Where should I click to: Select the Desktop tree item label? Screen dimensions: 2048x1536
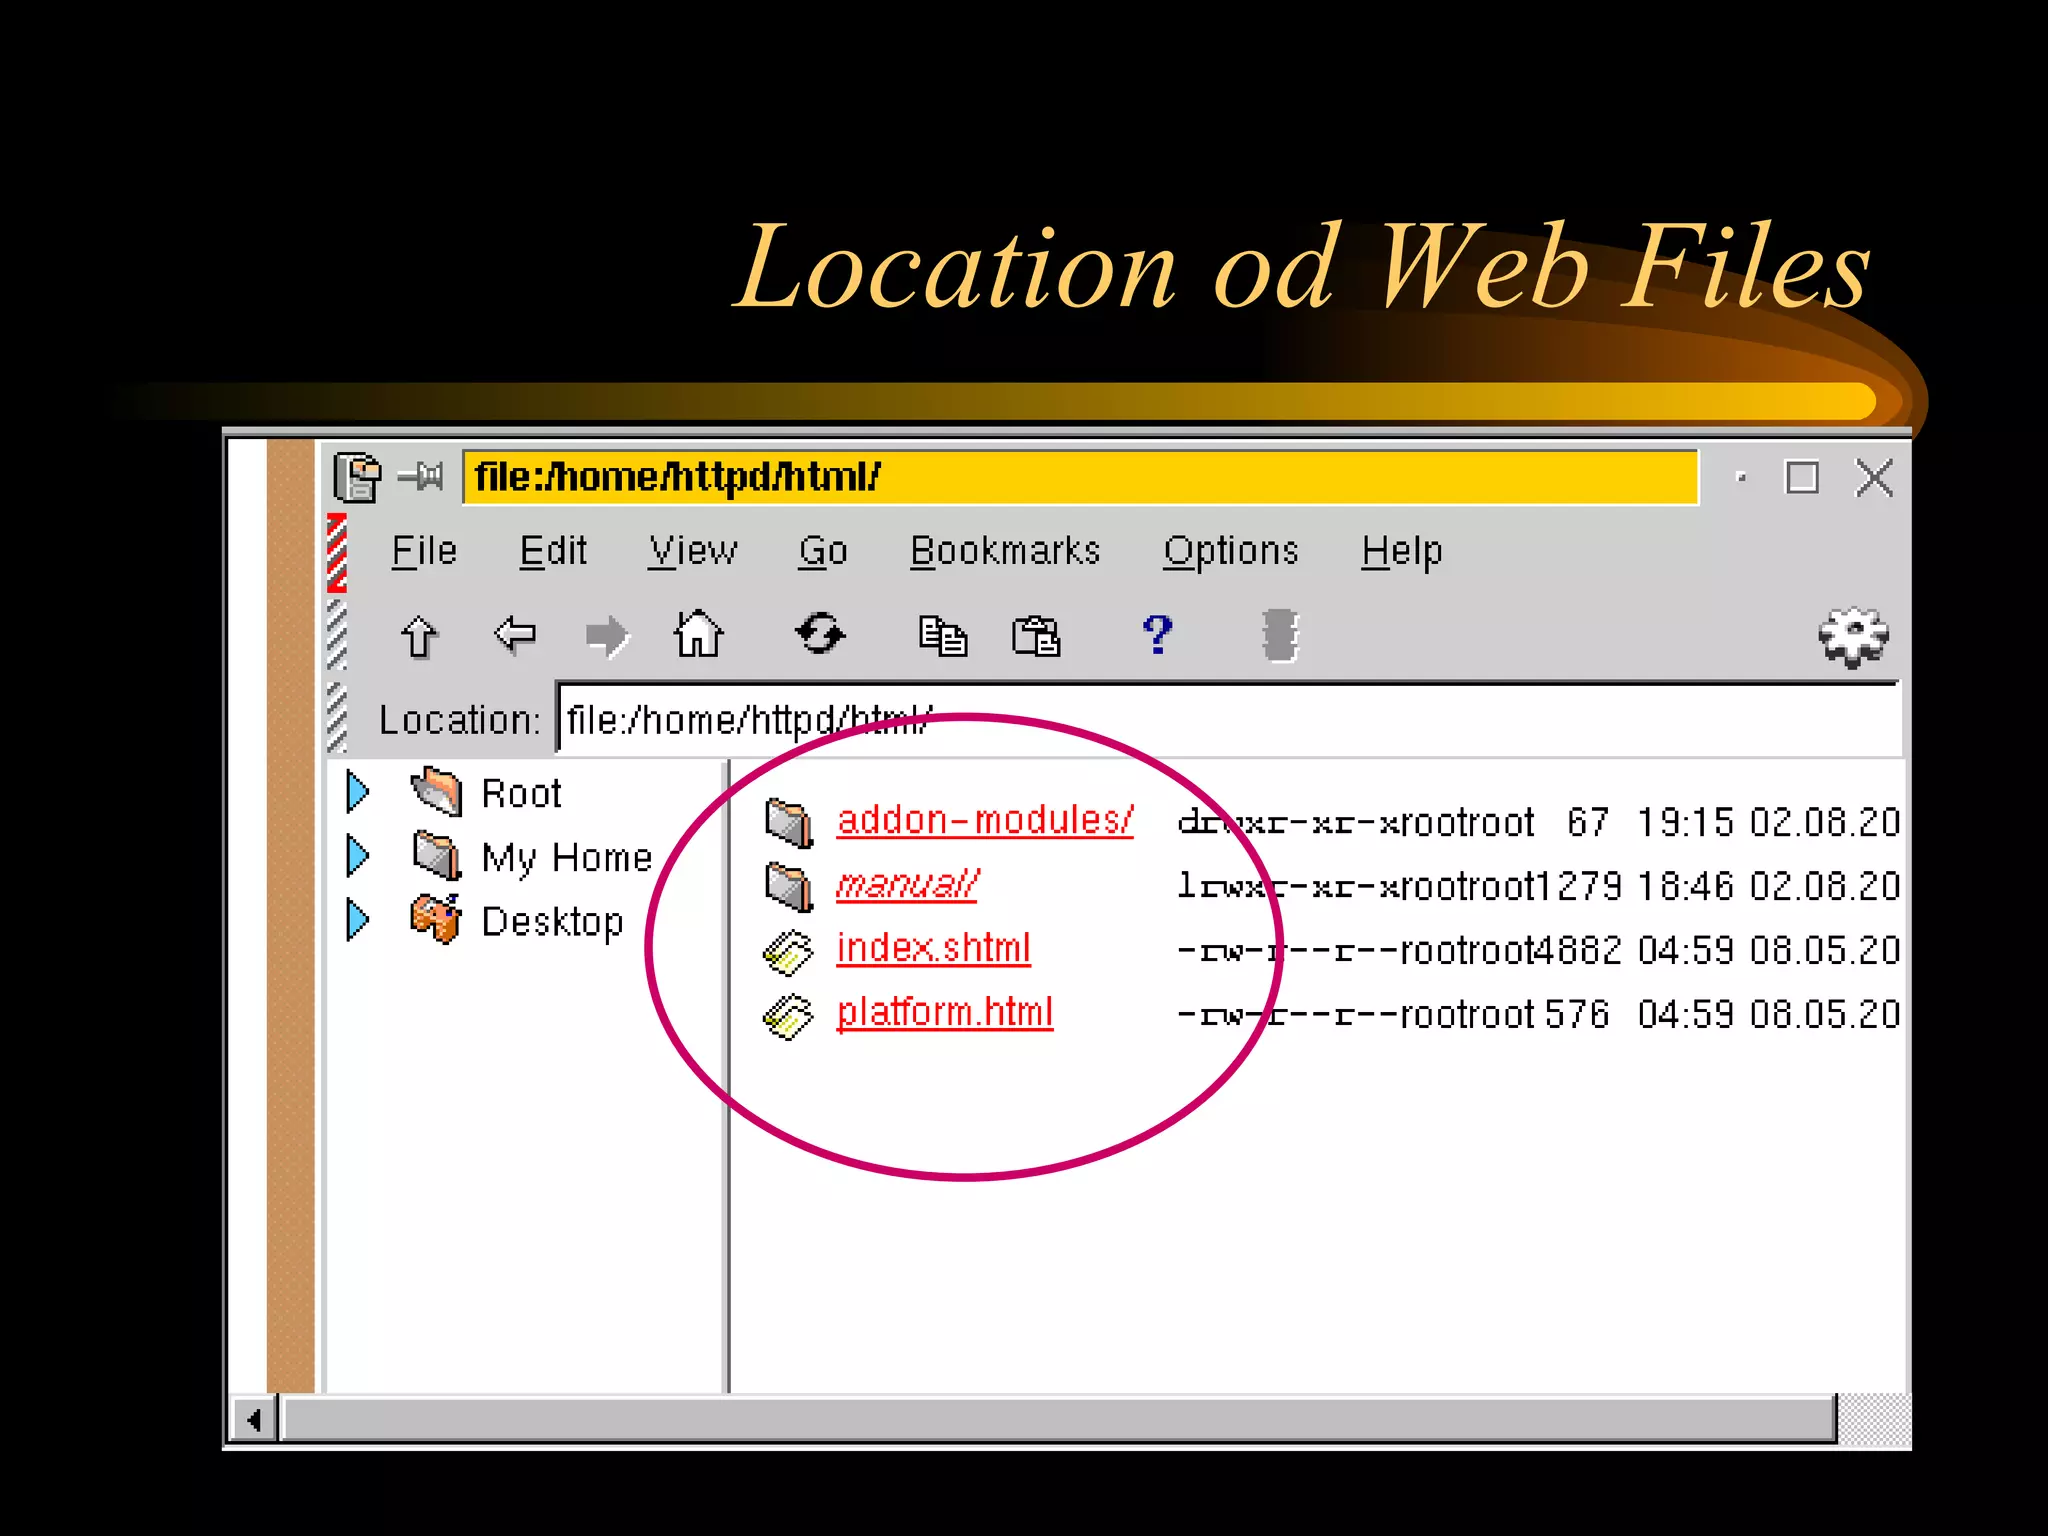click(552, 922)
